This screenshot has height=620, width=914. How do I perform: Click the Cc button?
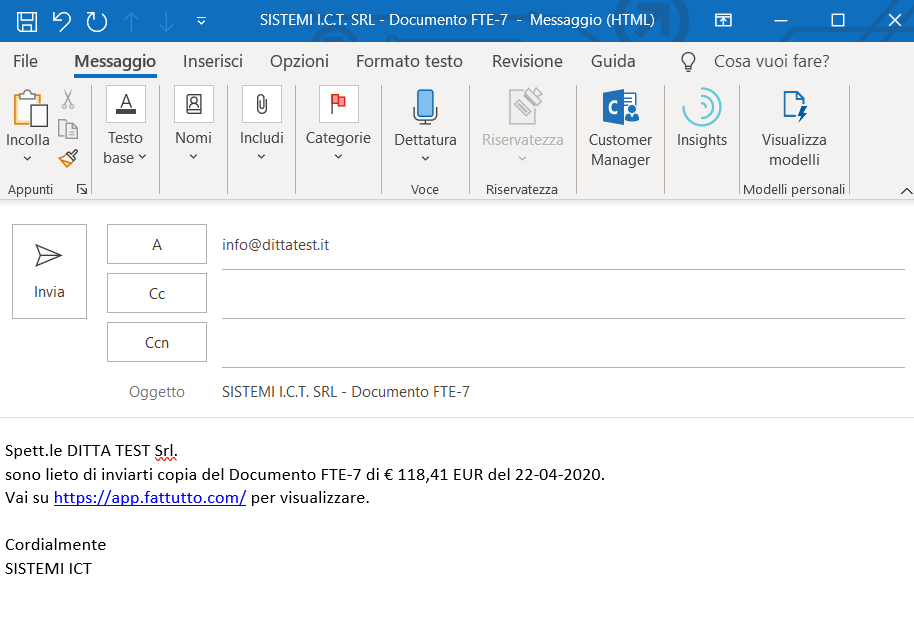[157, 293]
